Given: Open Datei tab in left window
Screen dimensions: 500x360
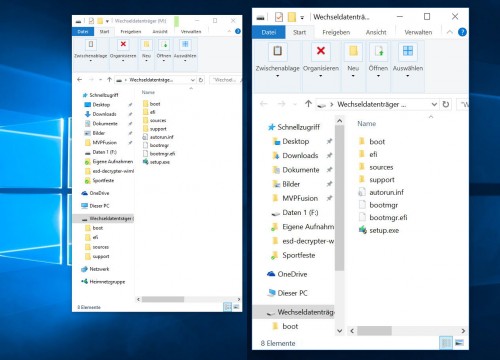Looking at the screenshot, I should [x=83, y=32].
